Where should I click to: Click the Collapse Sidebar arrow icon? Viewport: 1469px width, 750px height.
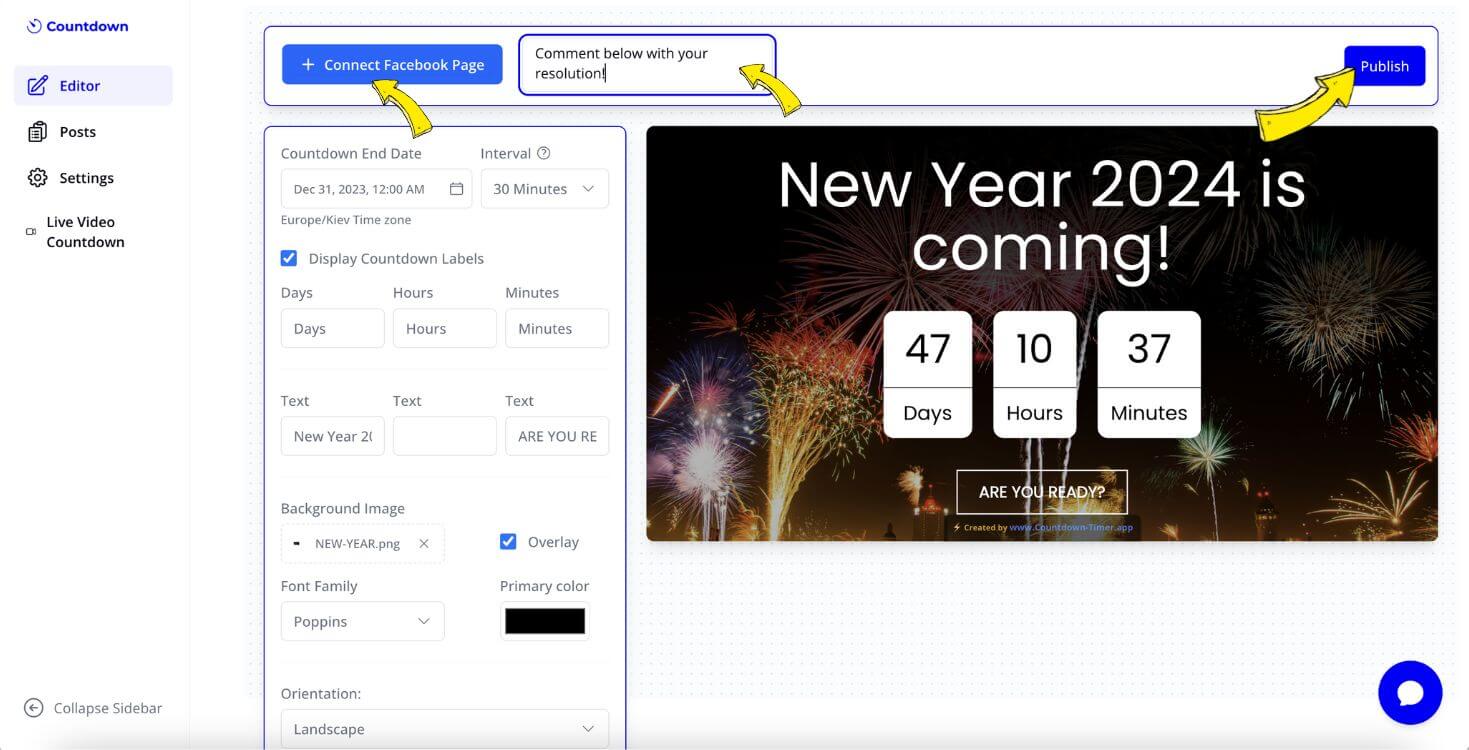pos(33,707)
